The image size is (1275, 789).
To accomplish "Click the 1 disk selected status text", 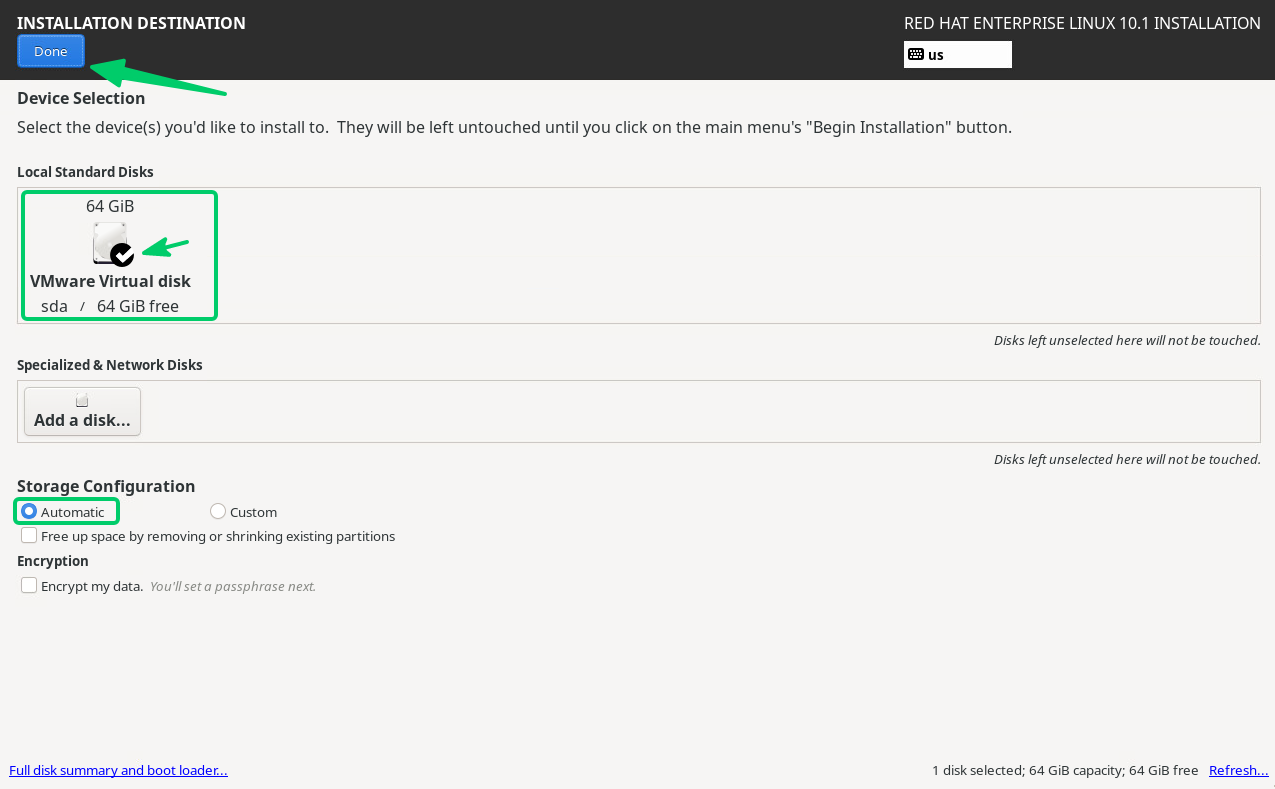I will [x=1065, y=770].
